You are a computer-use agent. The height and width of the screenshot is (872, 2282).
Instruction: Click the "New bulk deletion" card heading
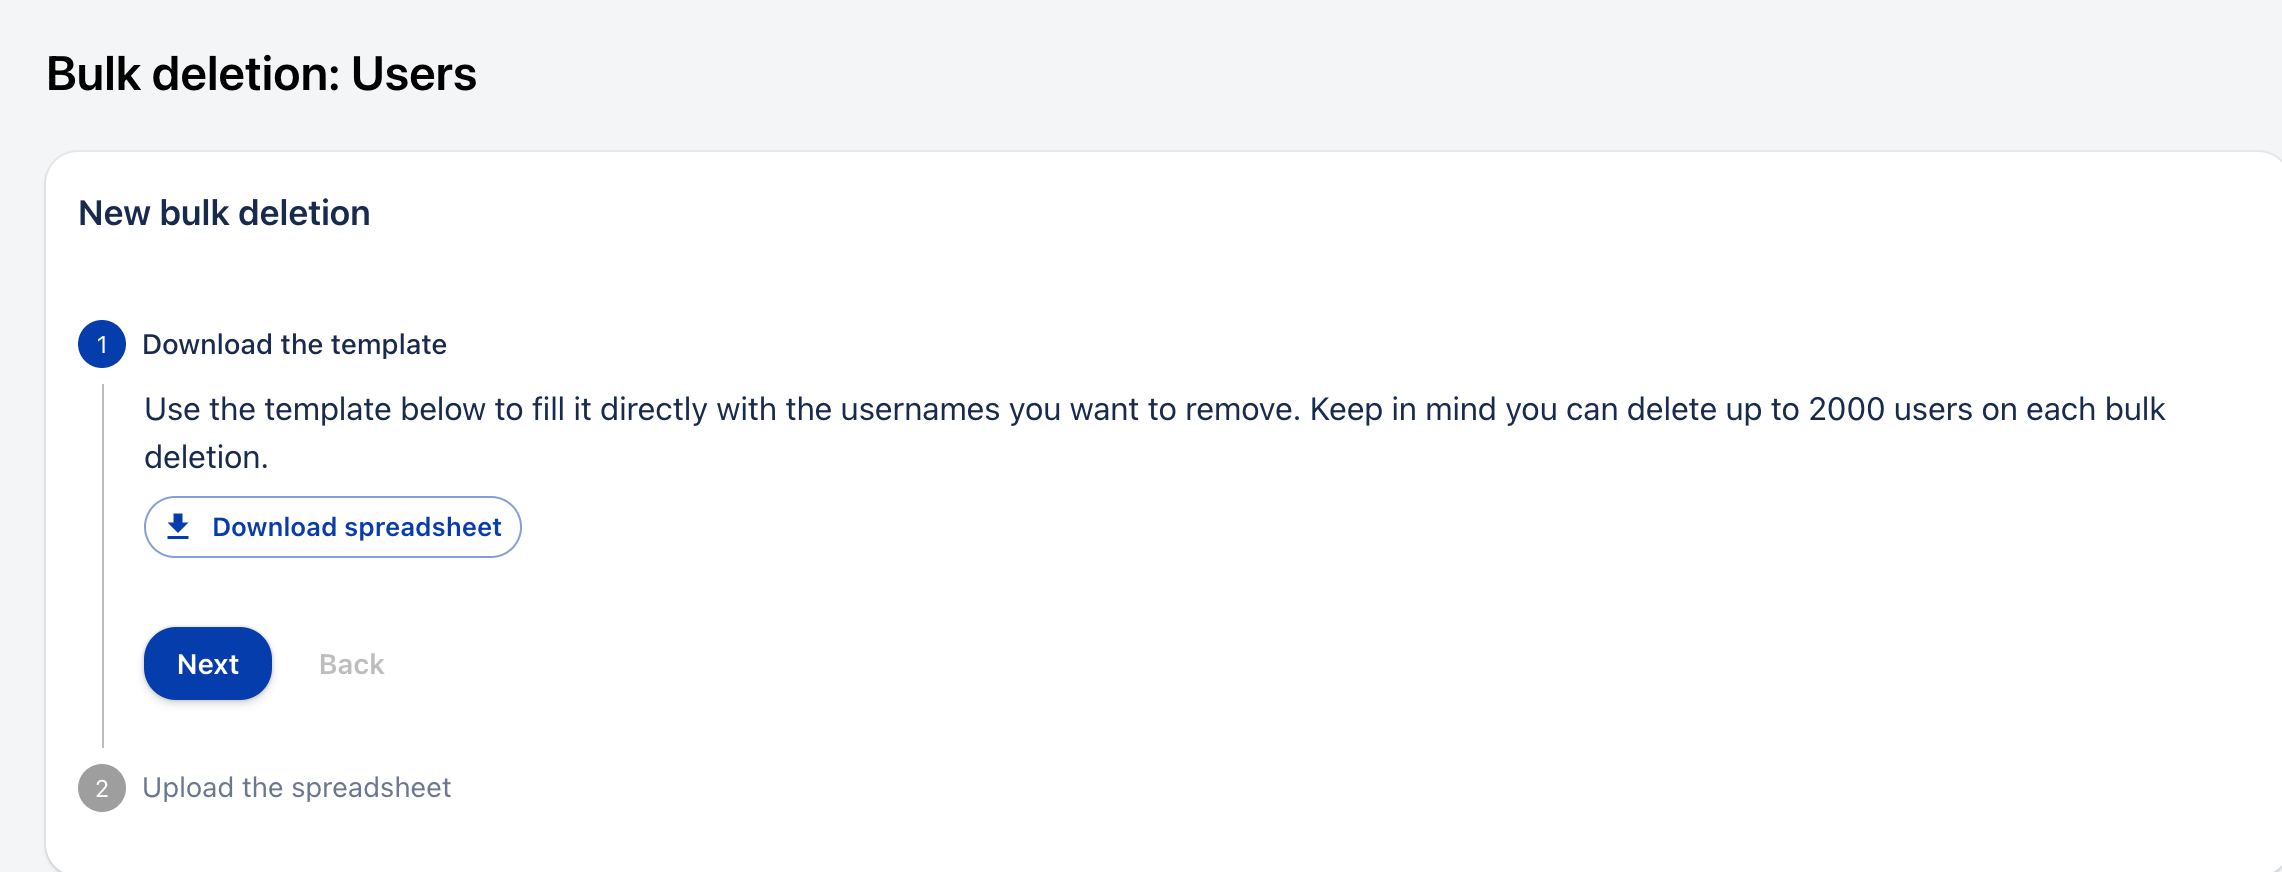[x=224, y=213]
